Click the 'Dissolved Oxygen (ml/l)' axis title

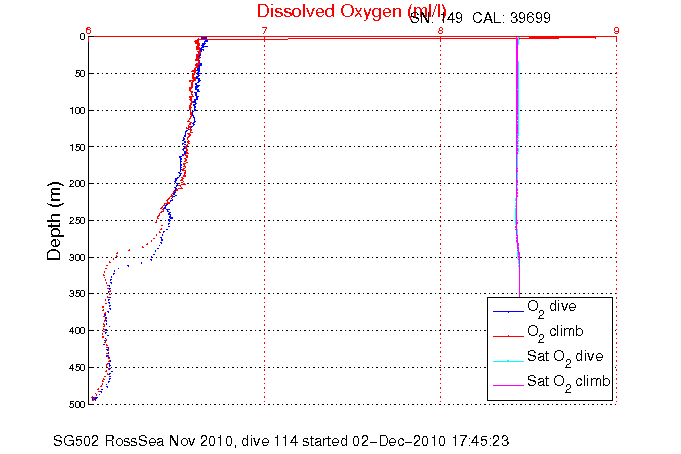point(351,12)
